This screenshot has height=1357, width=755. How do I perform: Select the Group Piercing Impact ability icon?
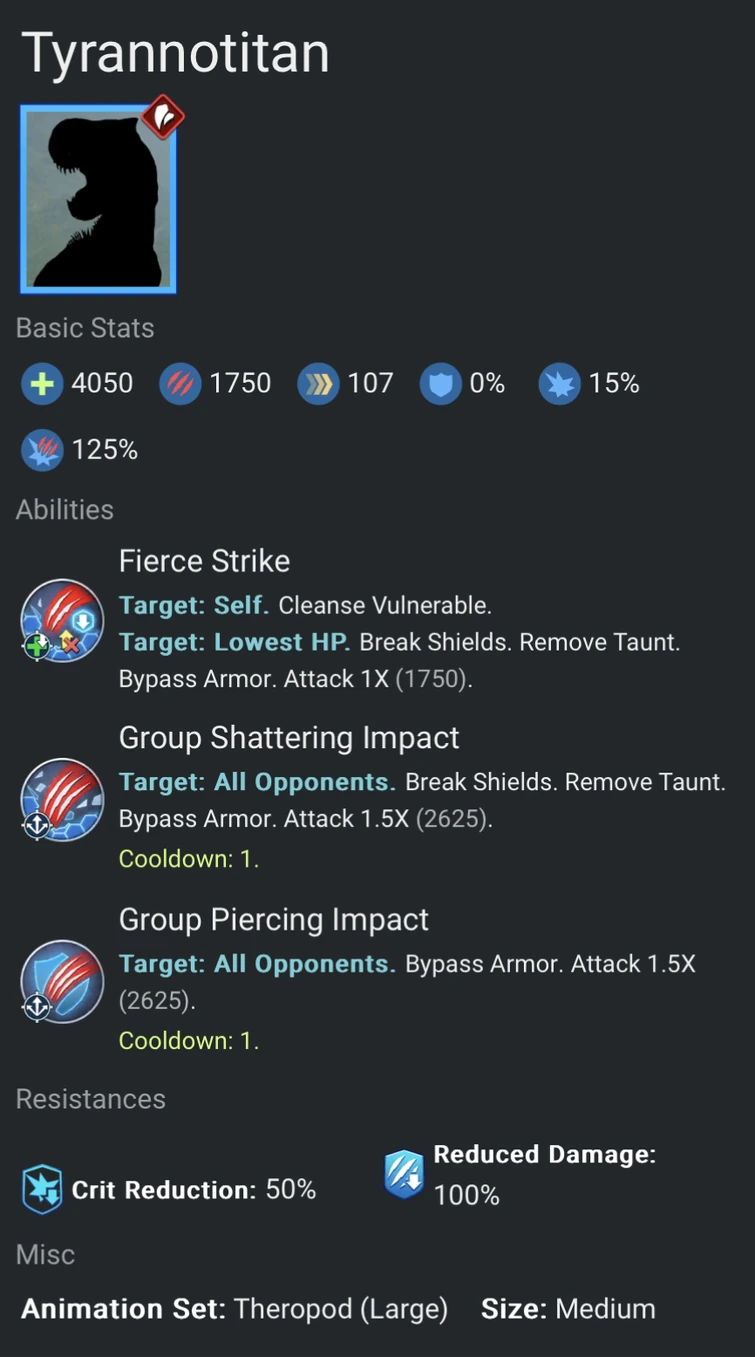62,981
